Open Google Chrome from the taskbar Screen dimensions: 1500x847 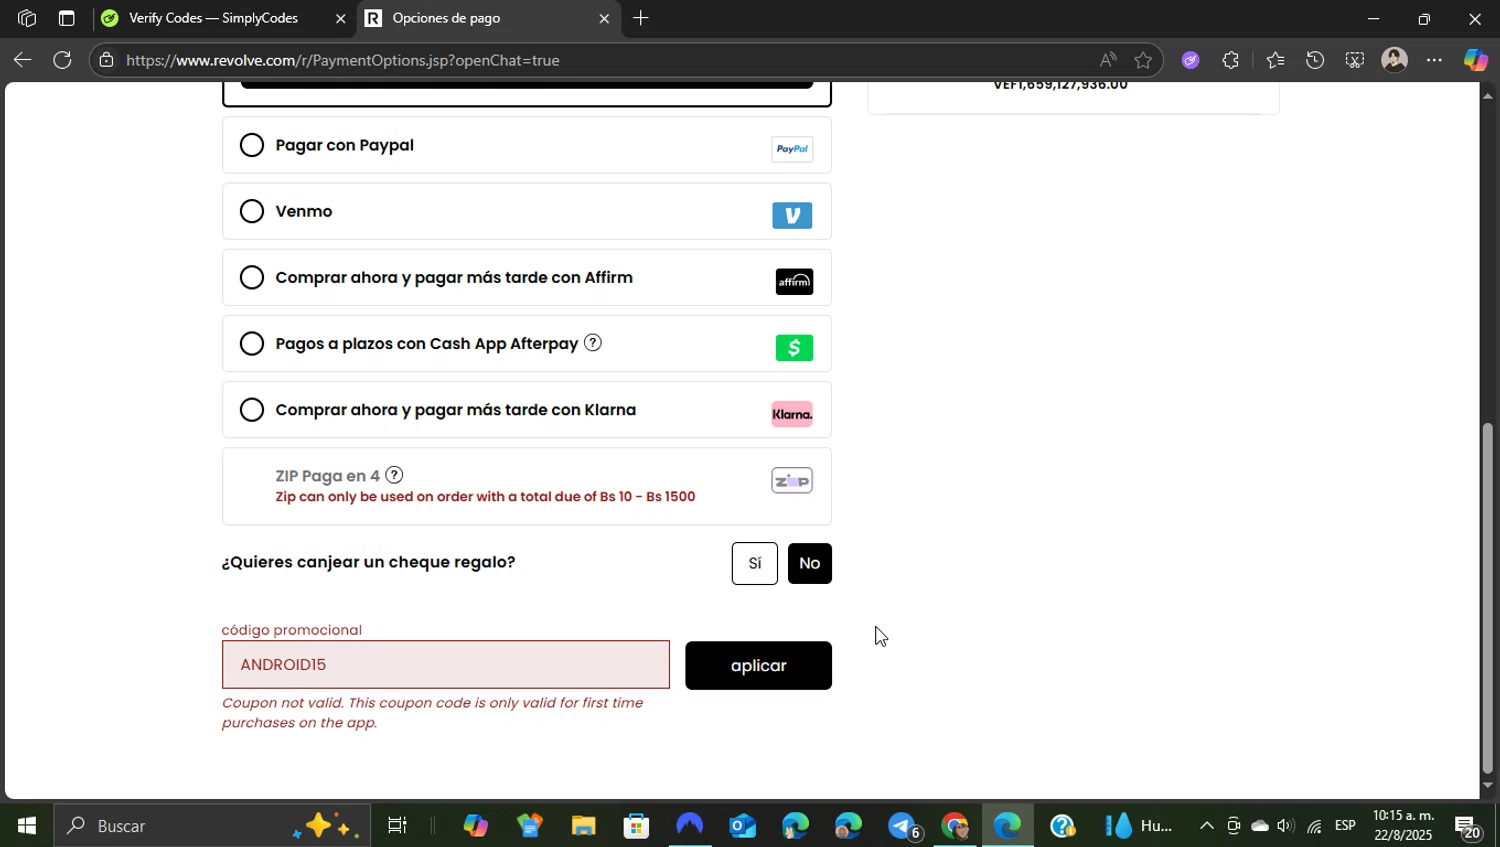coord(955,826)
